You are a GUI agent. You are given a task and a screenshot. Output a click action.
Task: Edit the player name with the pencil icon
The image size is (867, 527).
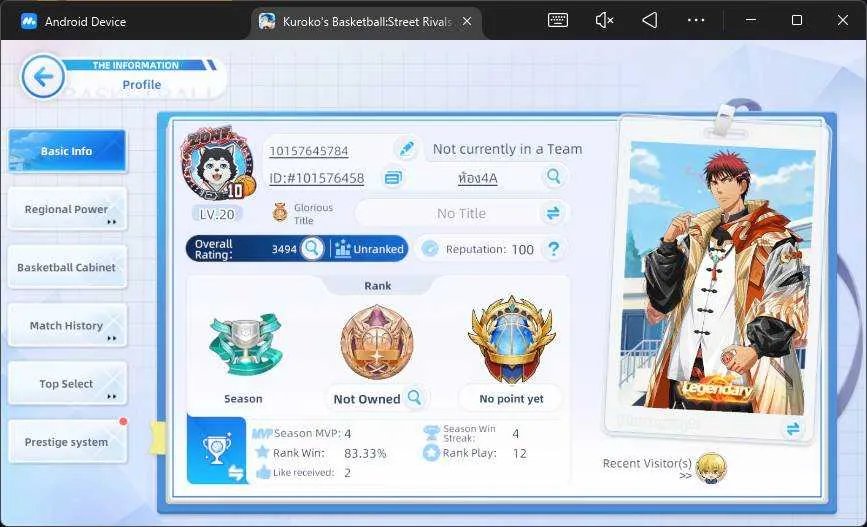tap(406, 149)
